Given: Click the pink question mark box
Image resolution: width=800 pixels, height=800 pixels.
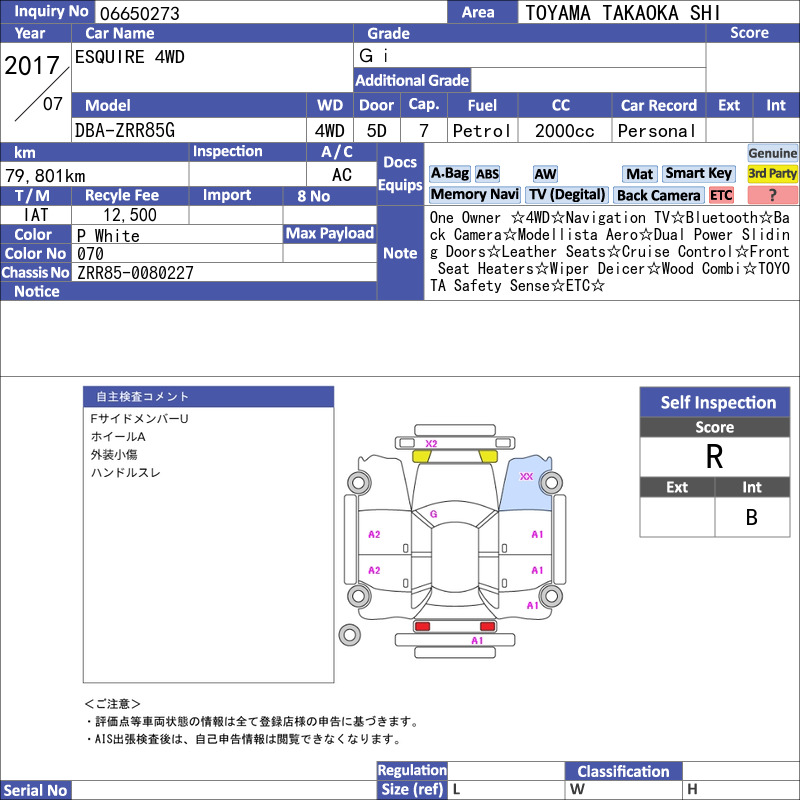Looking at the screenshot, I should [x=772, y=195].
